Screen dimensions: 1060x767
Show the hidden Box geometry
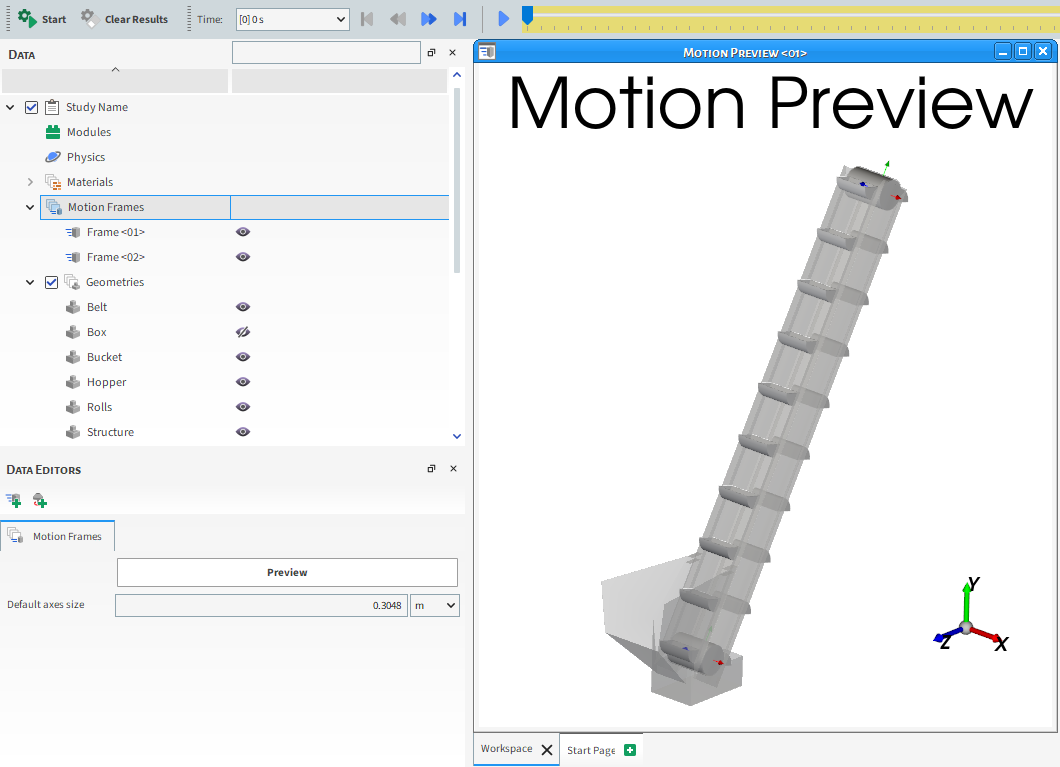pyautogui.click(x=243, y=332)
